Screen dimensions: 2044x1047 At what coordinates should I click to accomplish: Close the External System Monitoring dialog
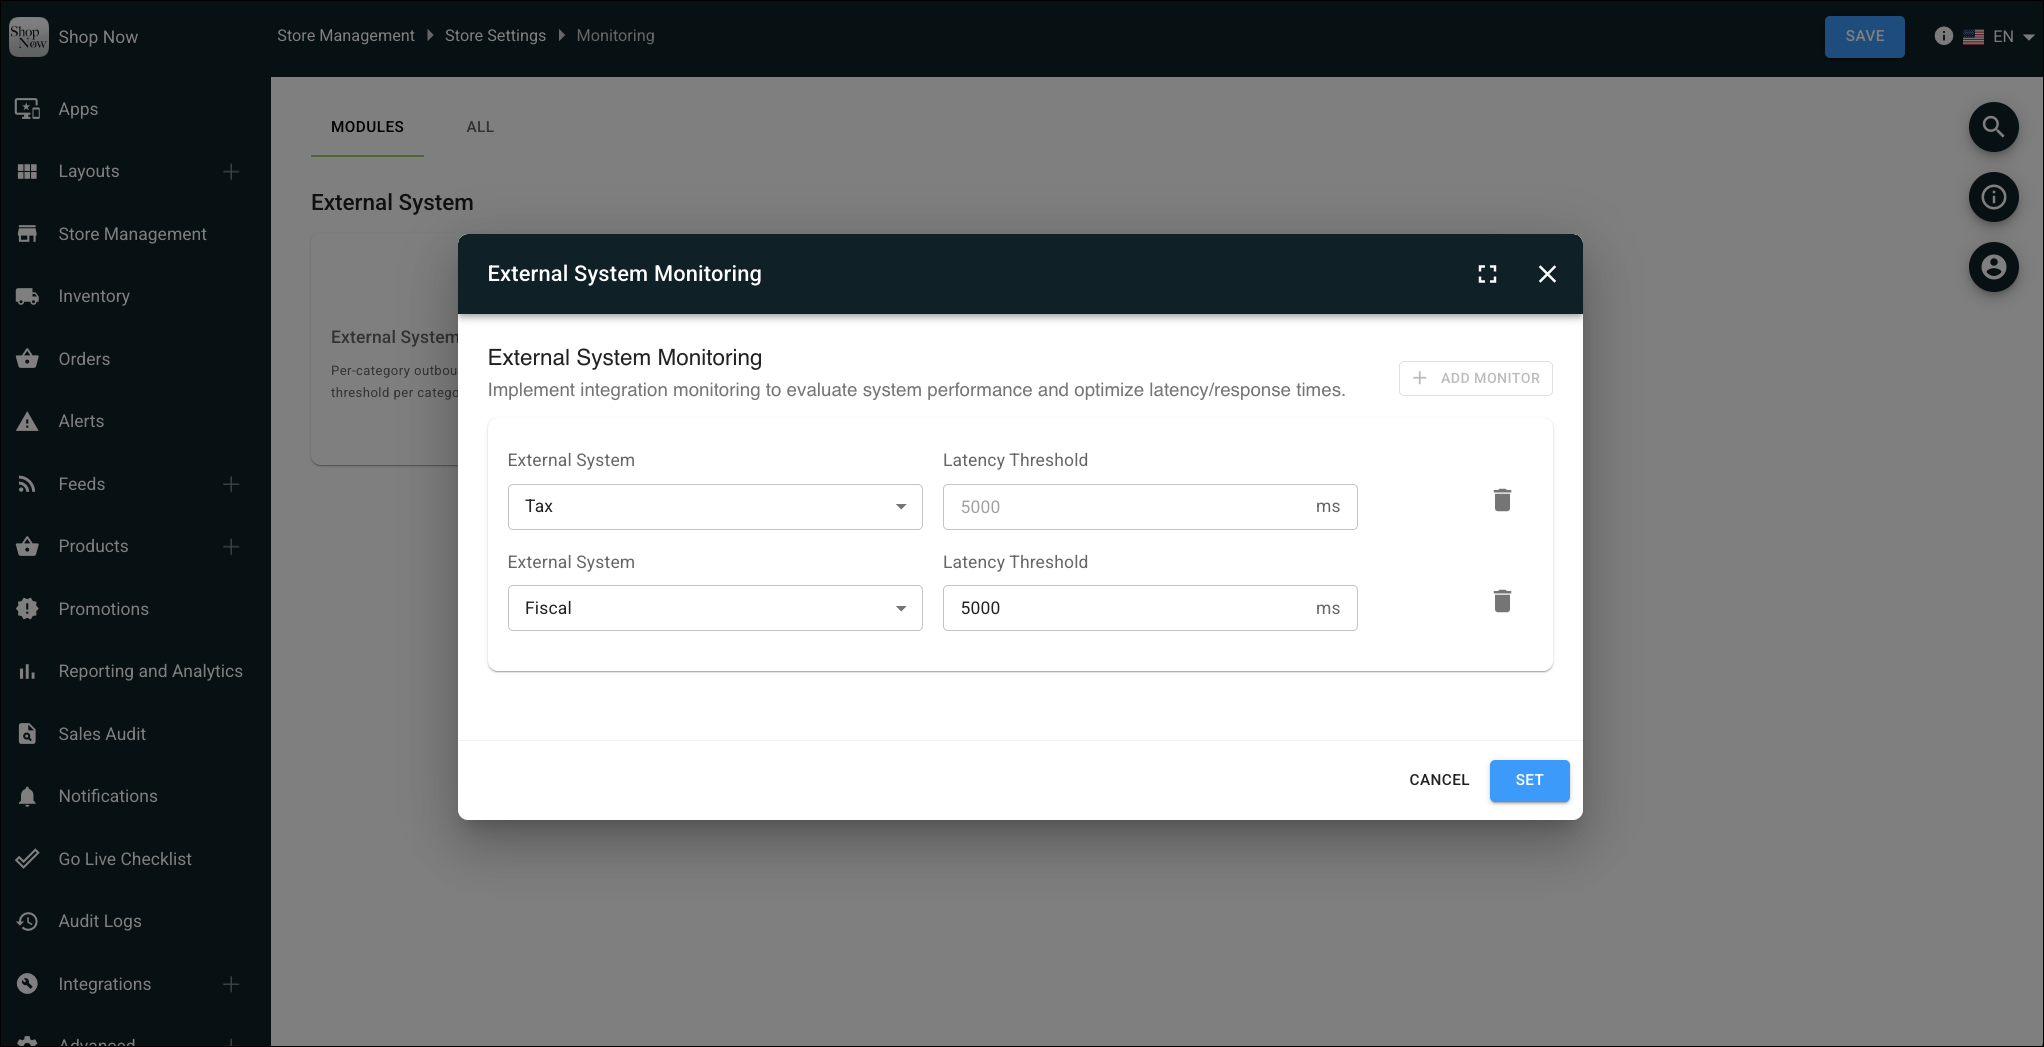pyautogui.click(x=1547, y=274)
